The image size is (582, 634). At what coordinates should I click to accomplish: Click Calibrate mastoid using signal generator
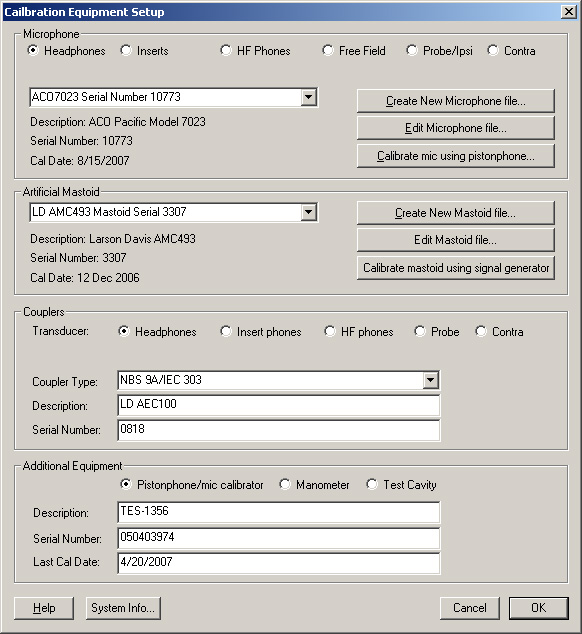(455, 268)
